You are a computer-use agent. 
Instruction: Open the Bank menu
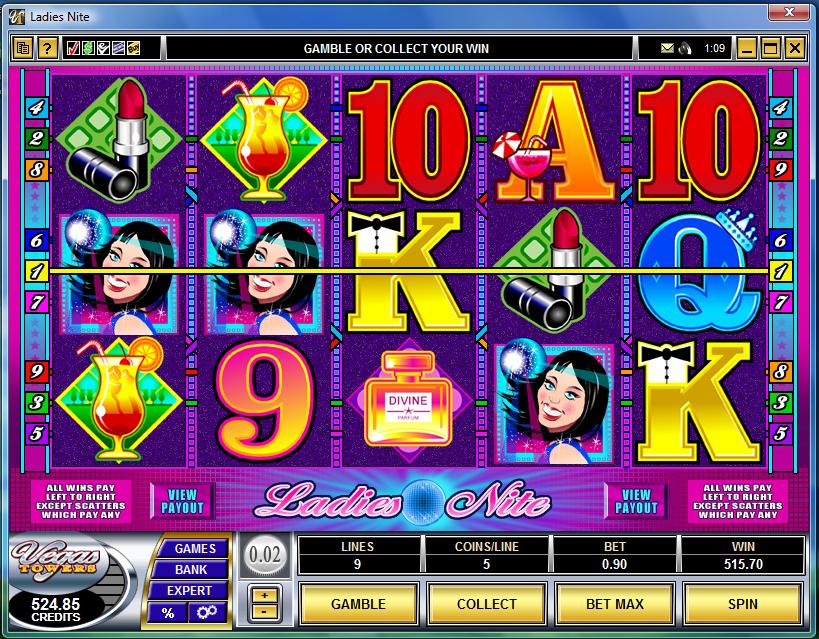tap(191, 570)
